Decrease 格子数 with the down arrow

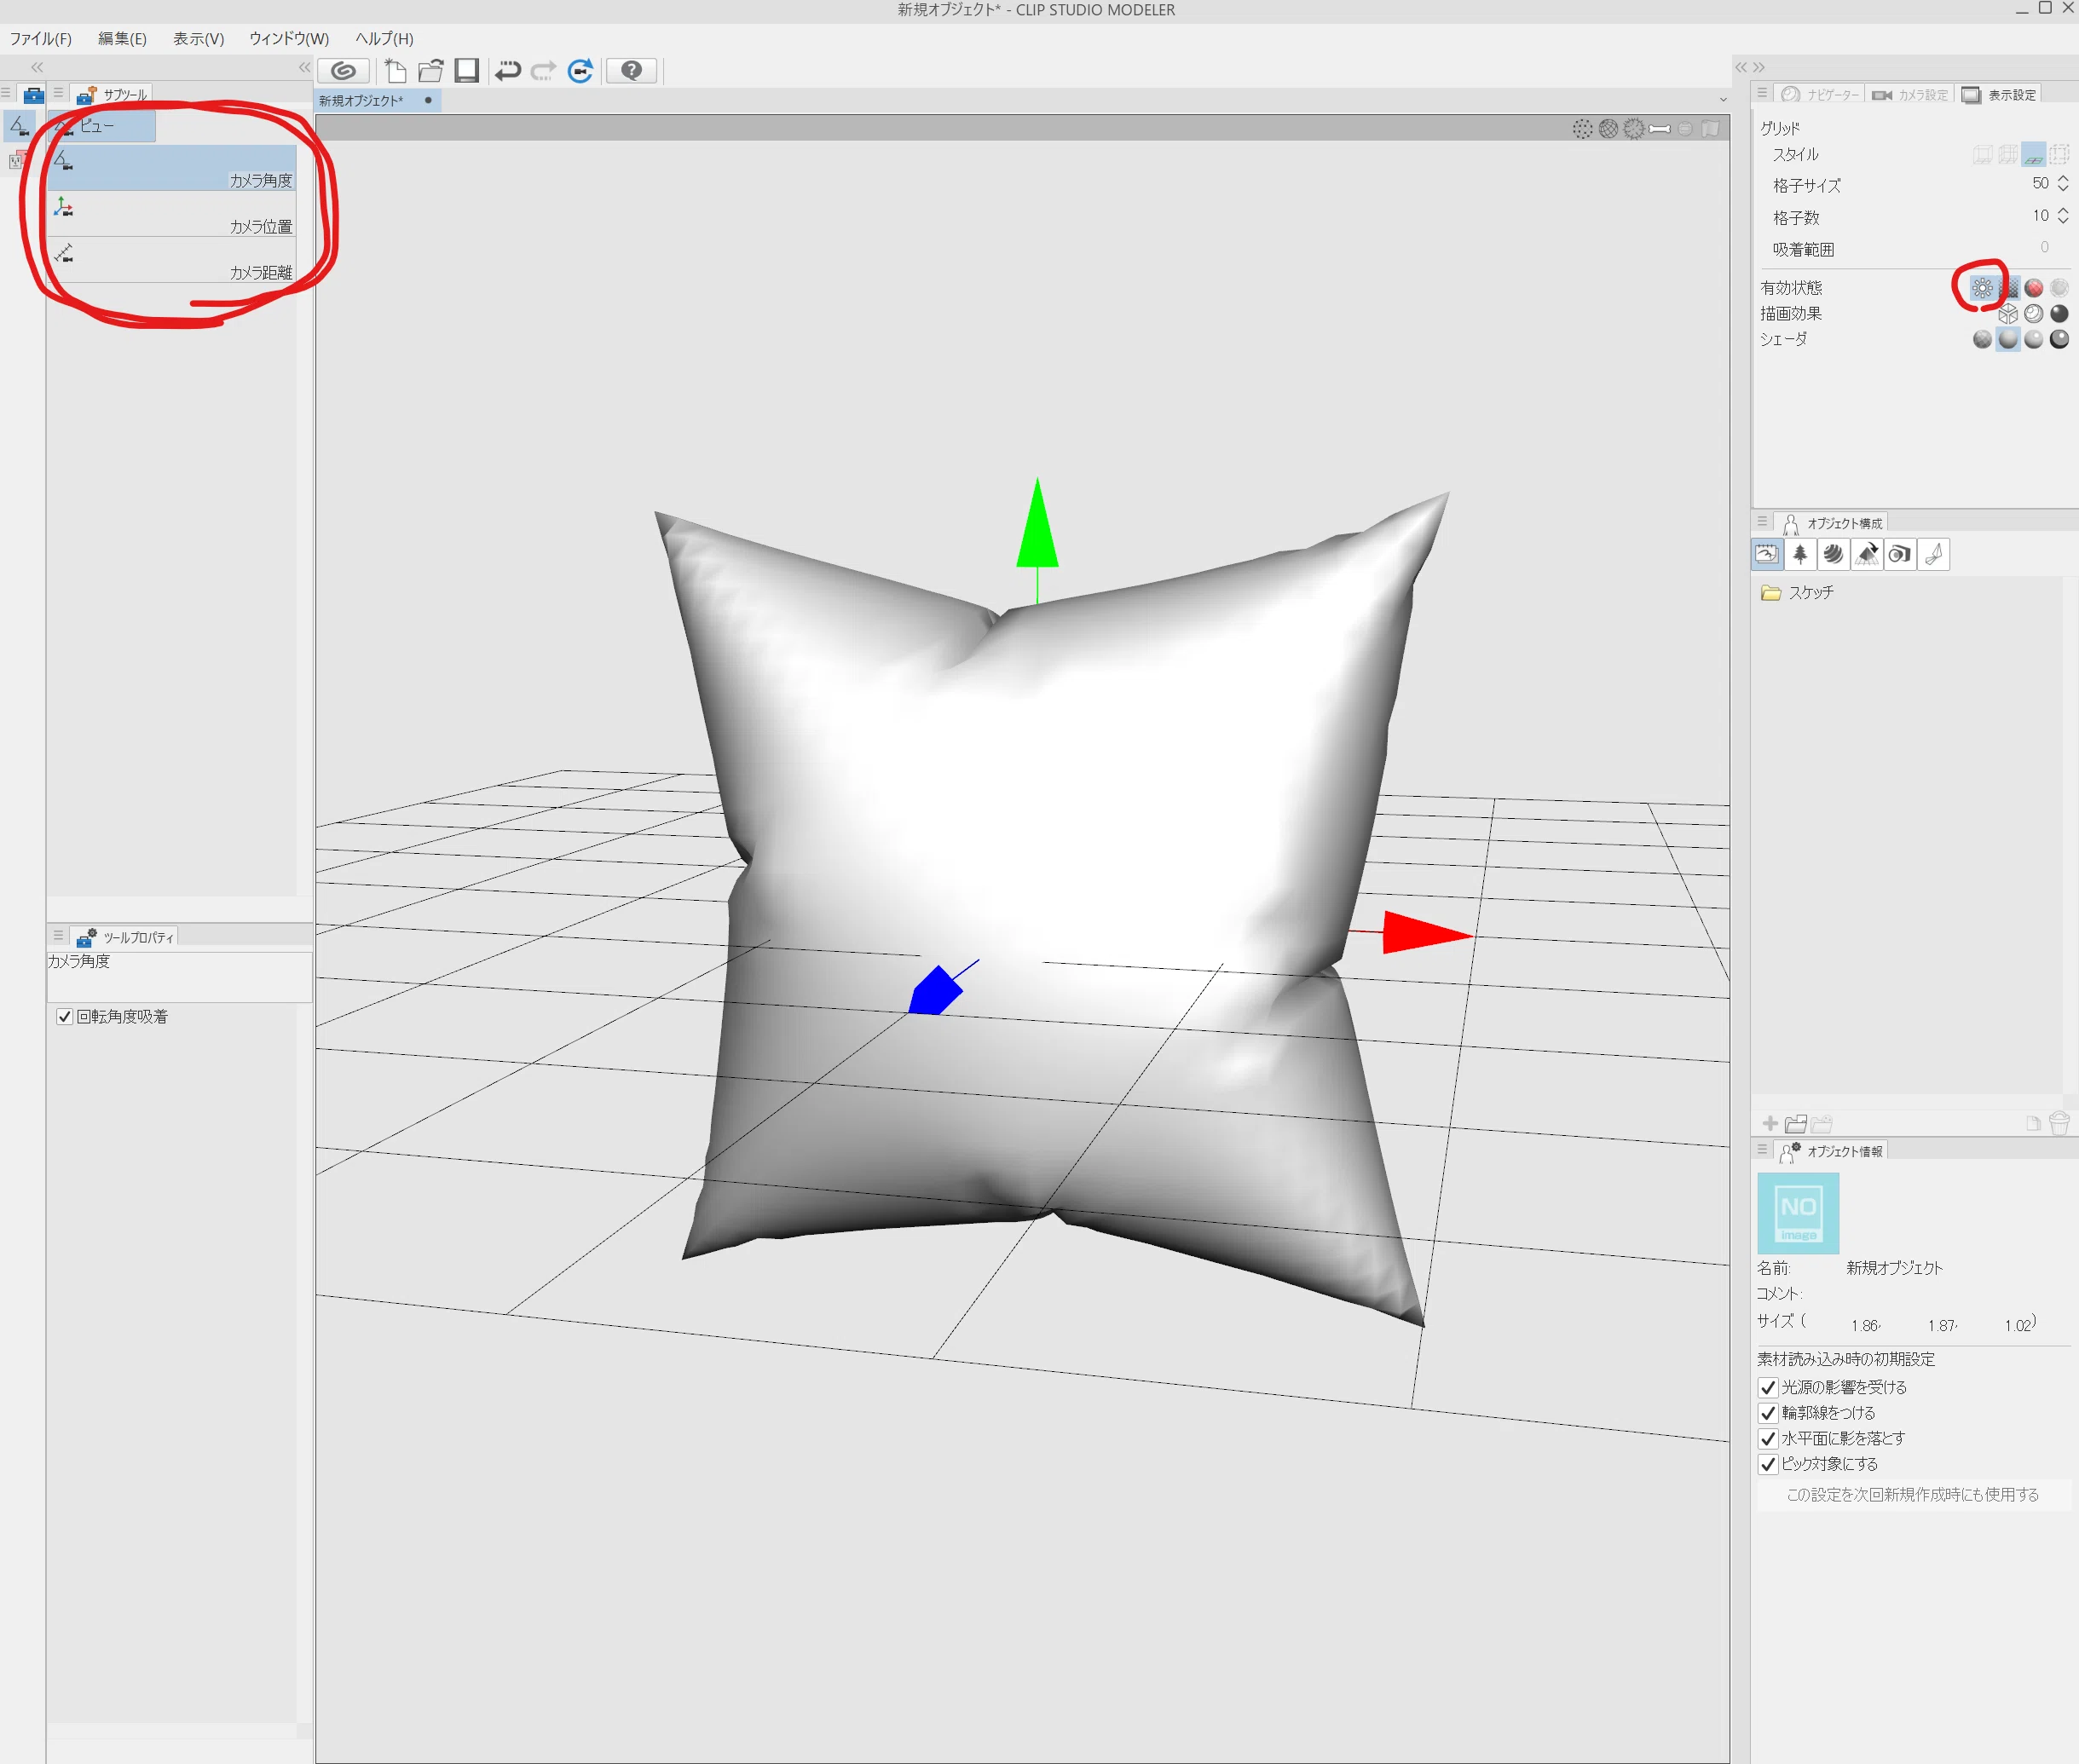[x=2063, y=221]
